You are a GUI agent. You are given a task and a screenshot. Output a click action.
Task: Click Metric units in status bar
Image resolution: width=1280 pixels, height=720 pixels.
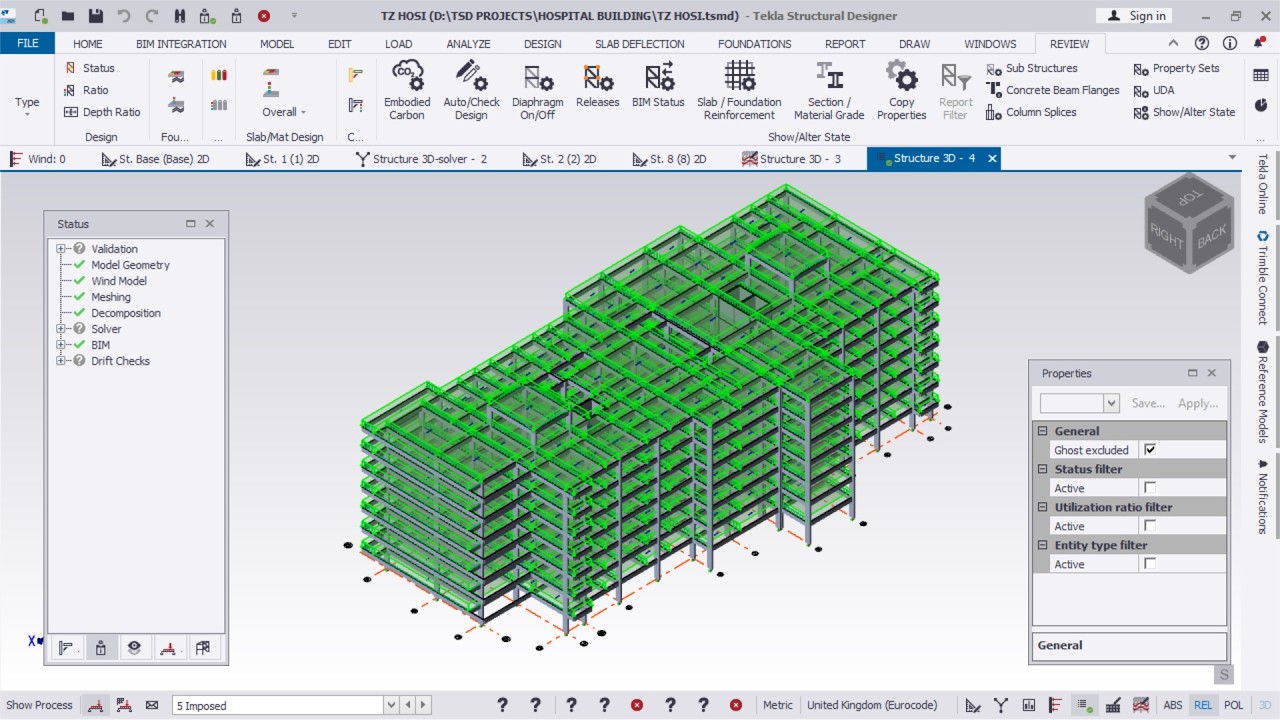[778, 705]
